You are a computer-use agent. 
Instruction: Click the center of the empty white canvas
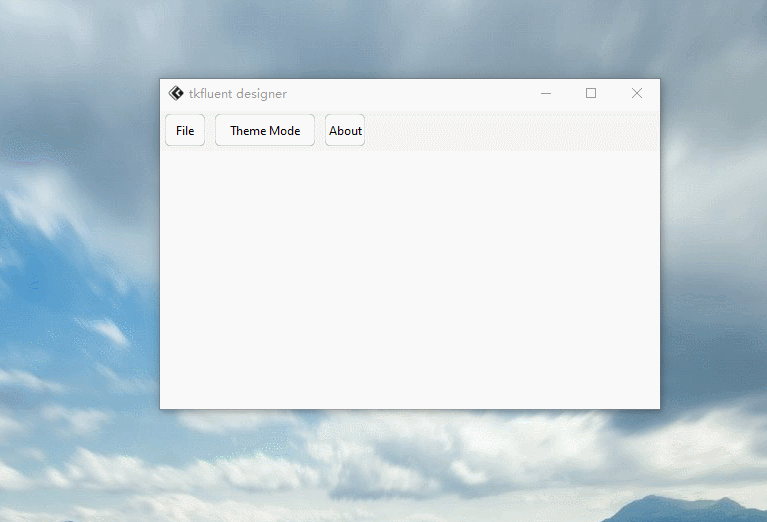pyautogui.click(x=410, y=280)
